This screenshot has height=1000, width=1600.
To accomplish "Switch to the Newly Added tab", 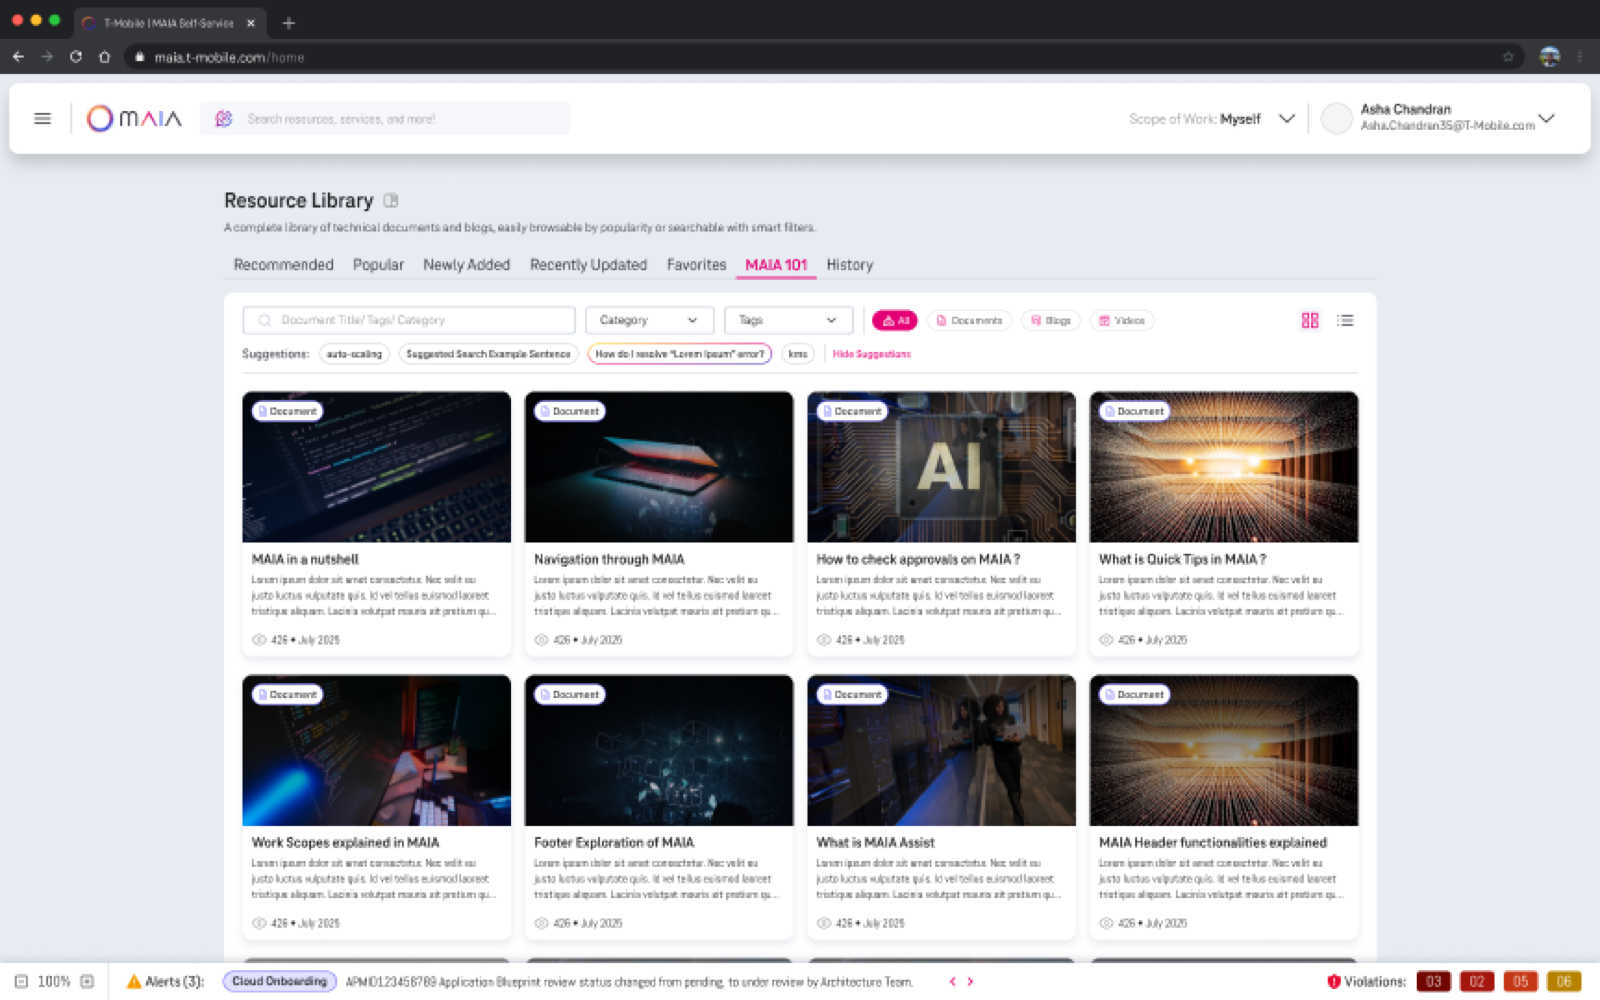I will 466,265.
